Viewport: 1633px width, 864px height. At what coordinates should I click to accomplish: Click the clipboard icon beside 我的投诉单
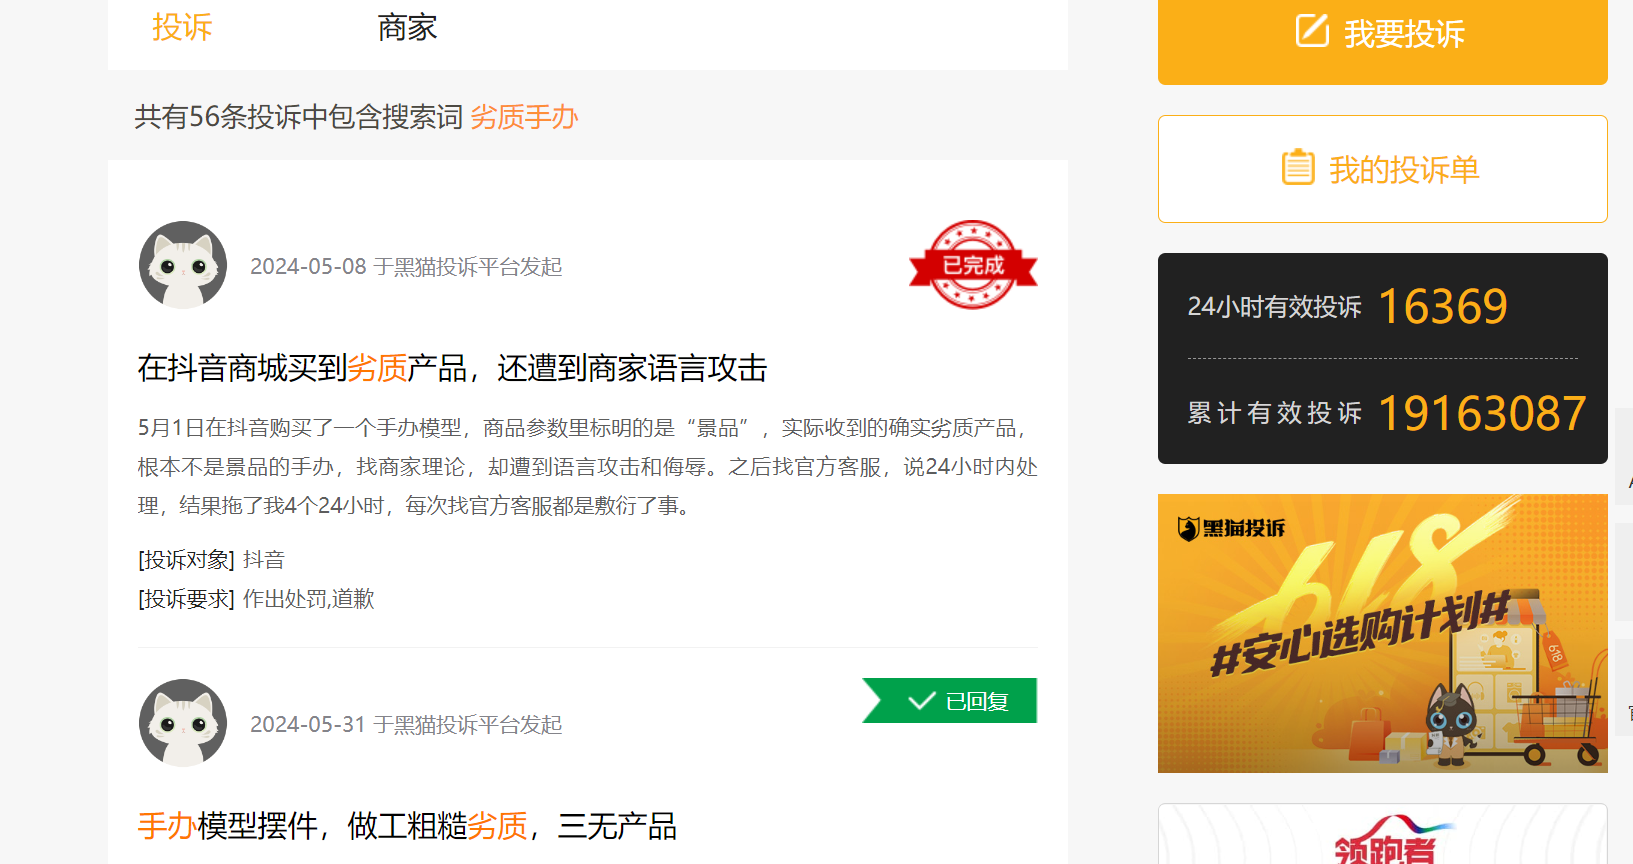coord(1298,167)
